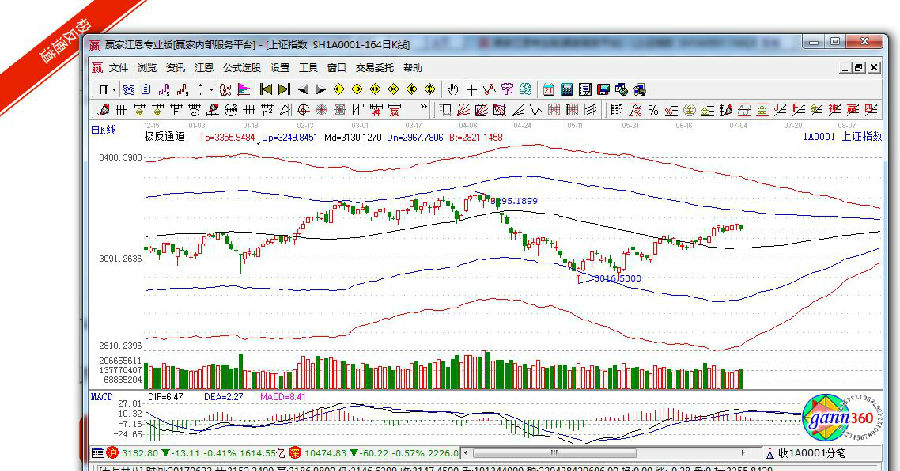This screenshot has height=471, width=900.
Task: Jump to first record arrow icon
Action: coord(266,89)
